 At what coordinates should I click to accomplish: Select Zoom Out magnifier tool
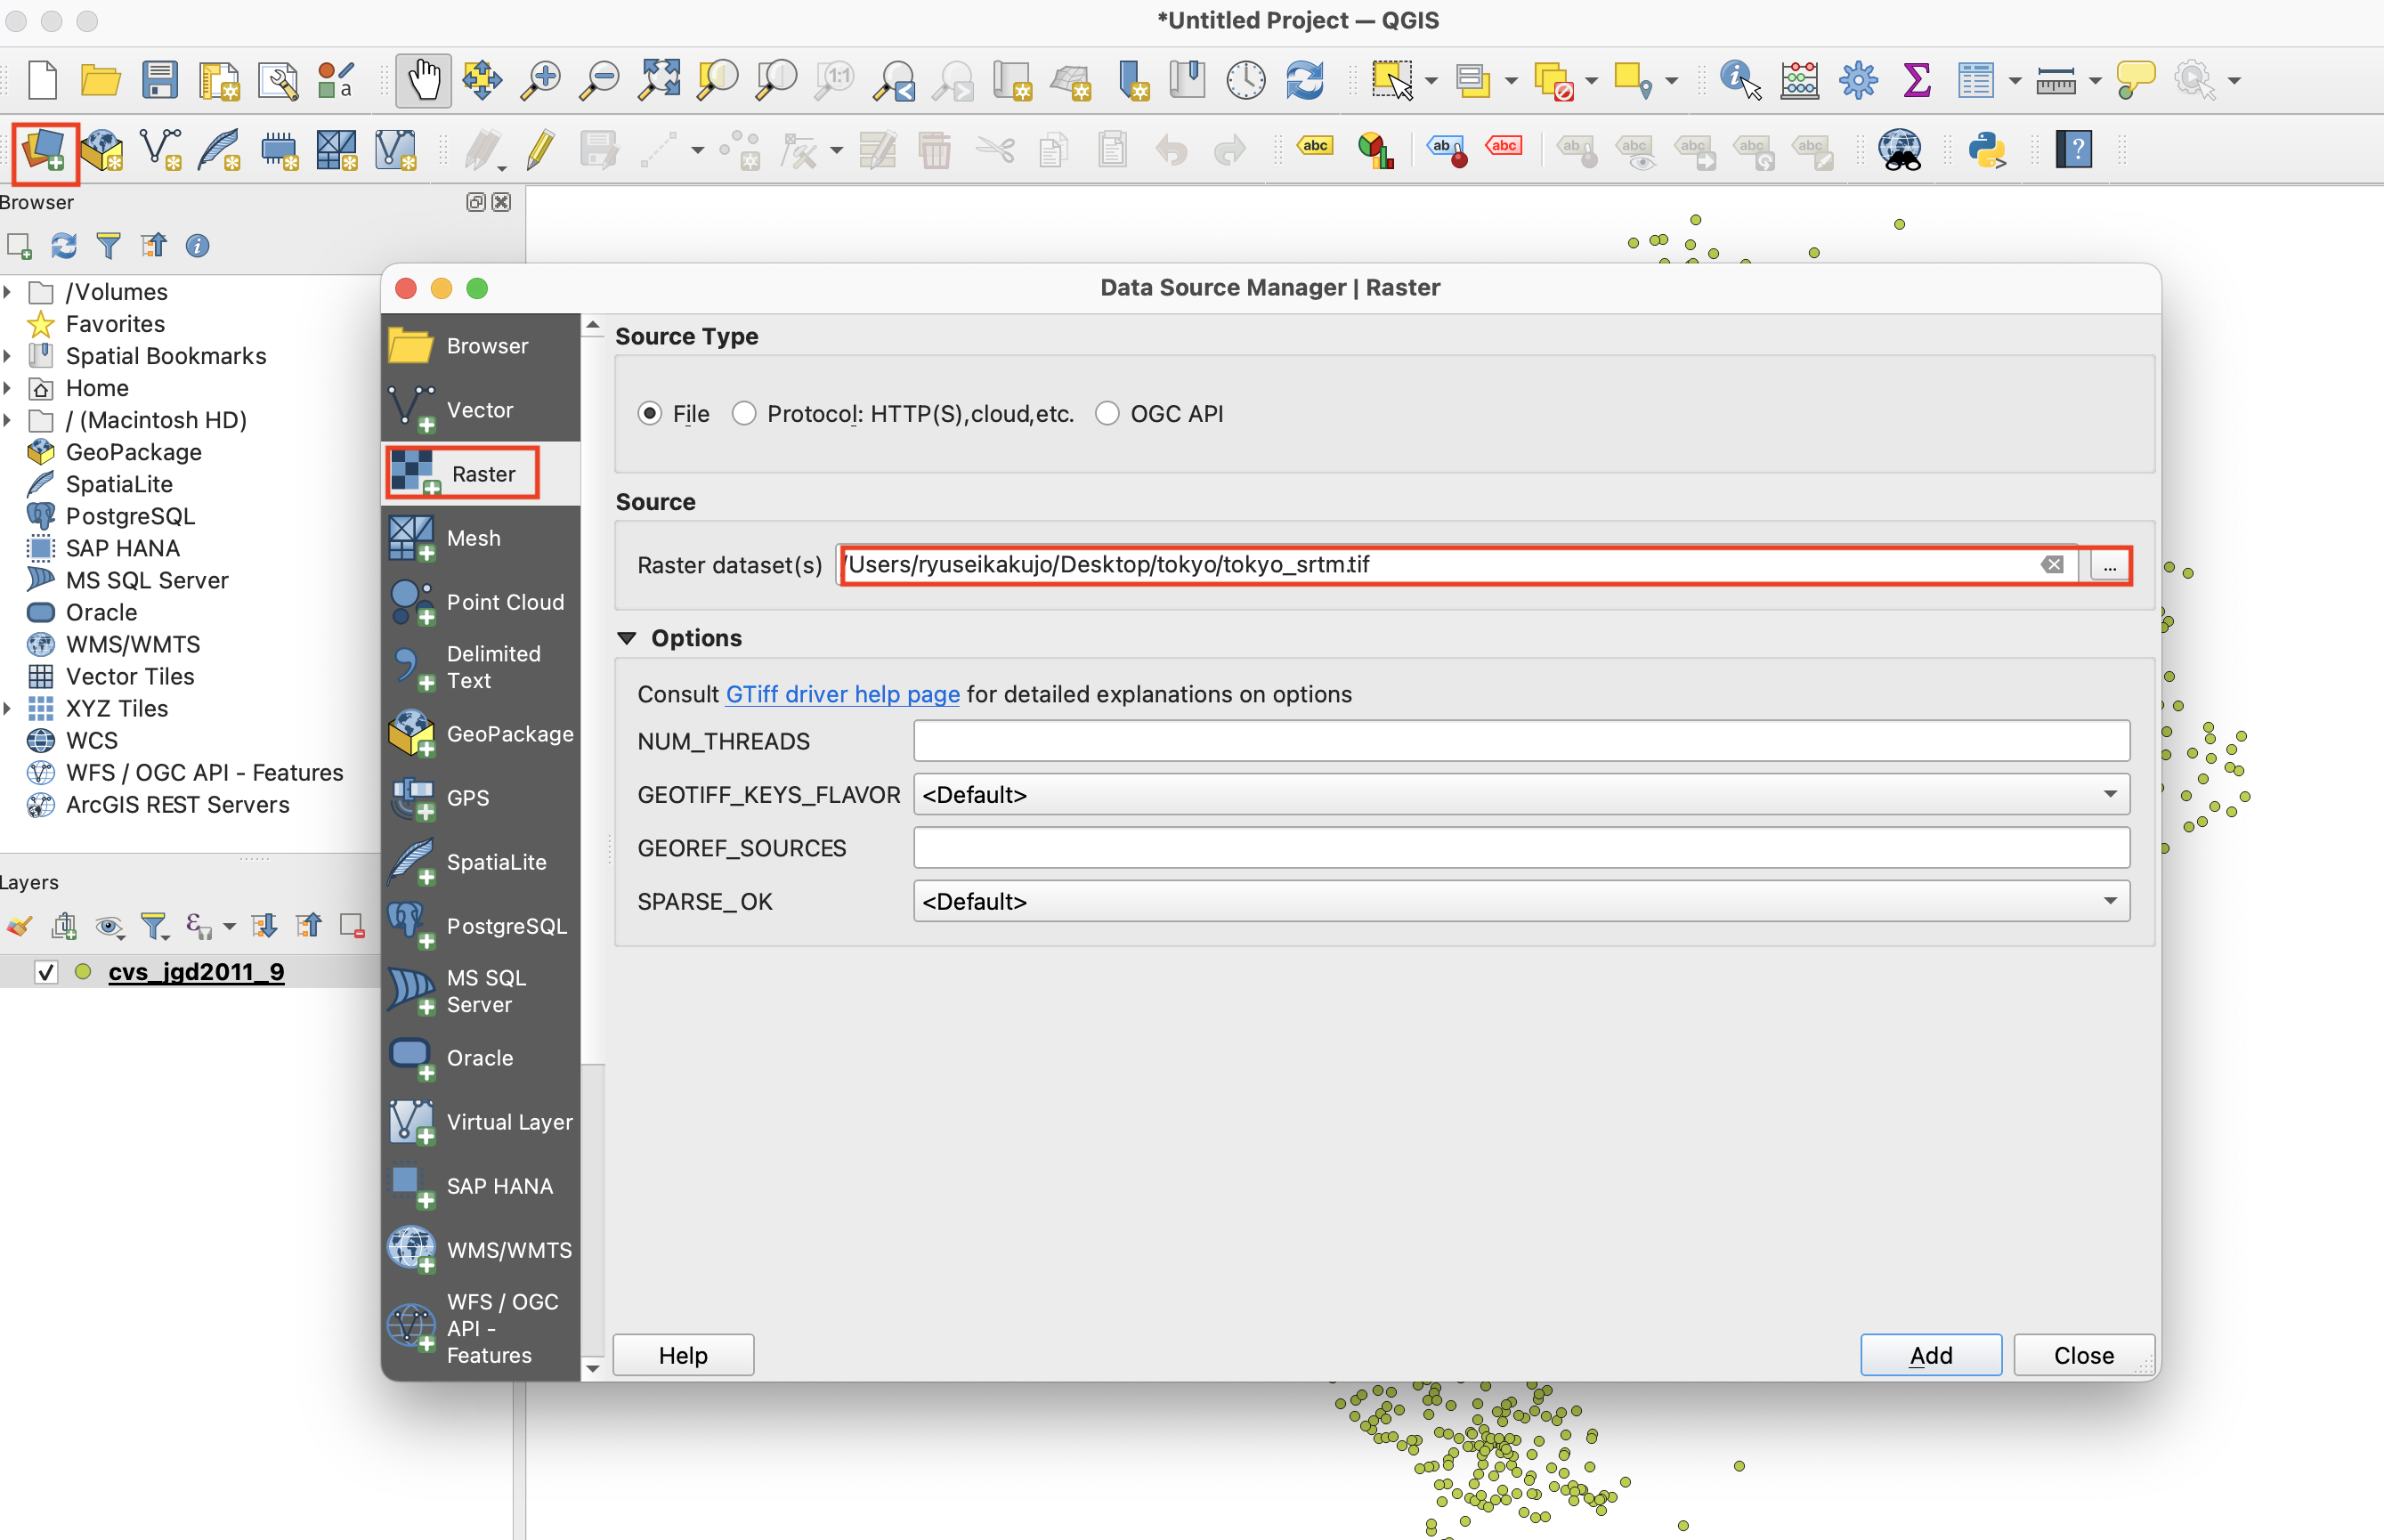click(600, 80)
